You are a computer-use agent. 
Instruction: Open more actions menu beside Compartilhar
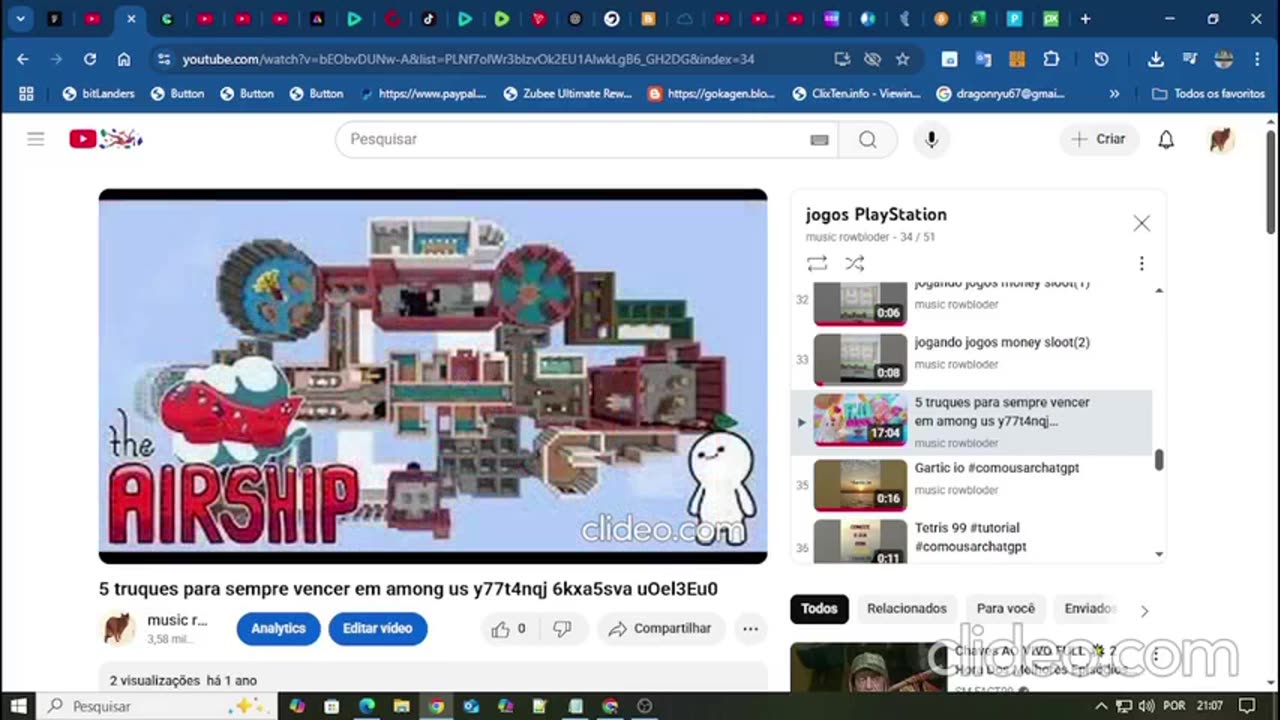(750, 628)
